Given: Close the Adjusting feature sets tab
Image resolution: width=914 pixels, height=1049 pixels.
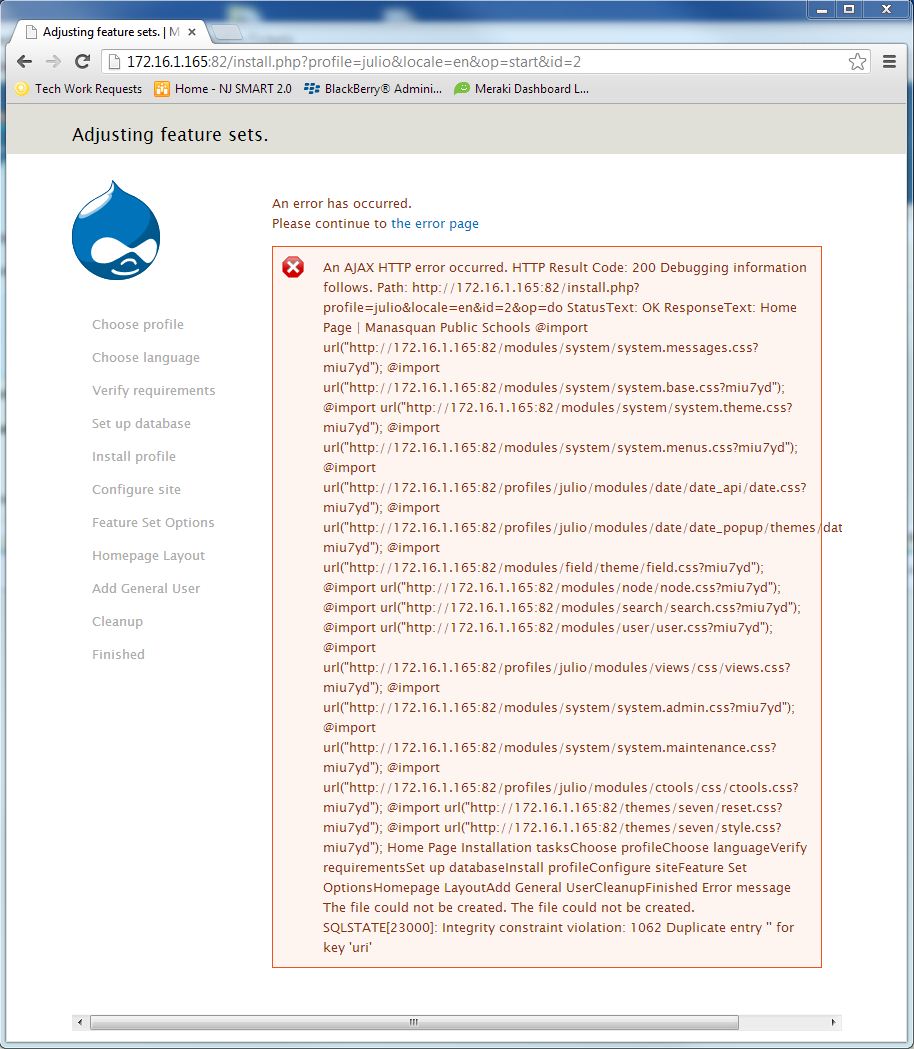Looking at the screenshot, I should (192, 32).
